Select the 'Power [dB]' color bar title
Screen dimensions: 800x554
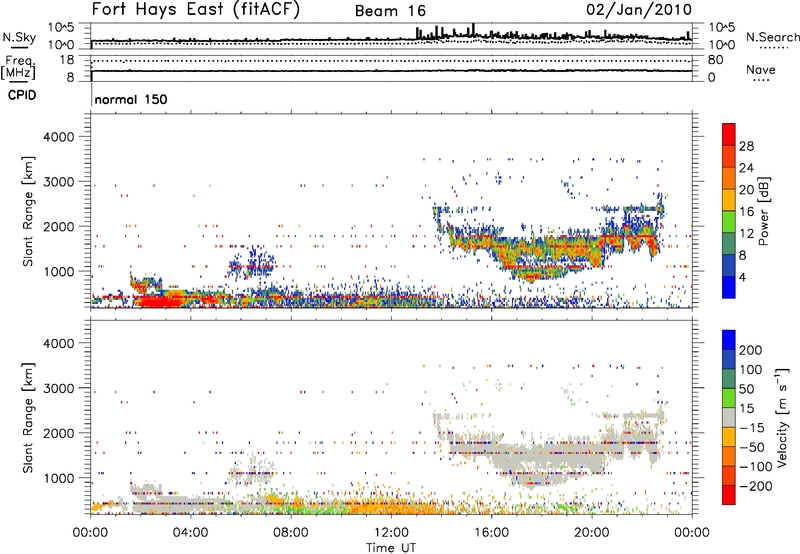tap(764, 211)
